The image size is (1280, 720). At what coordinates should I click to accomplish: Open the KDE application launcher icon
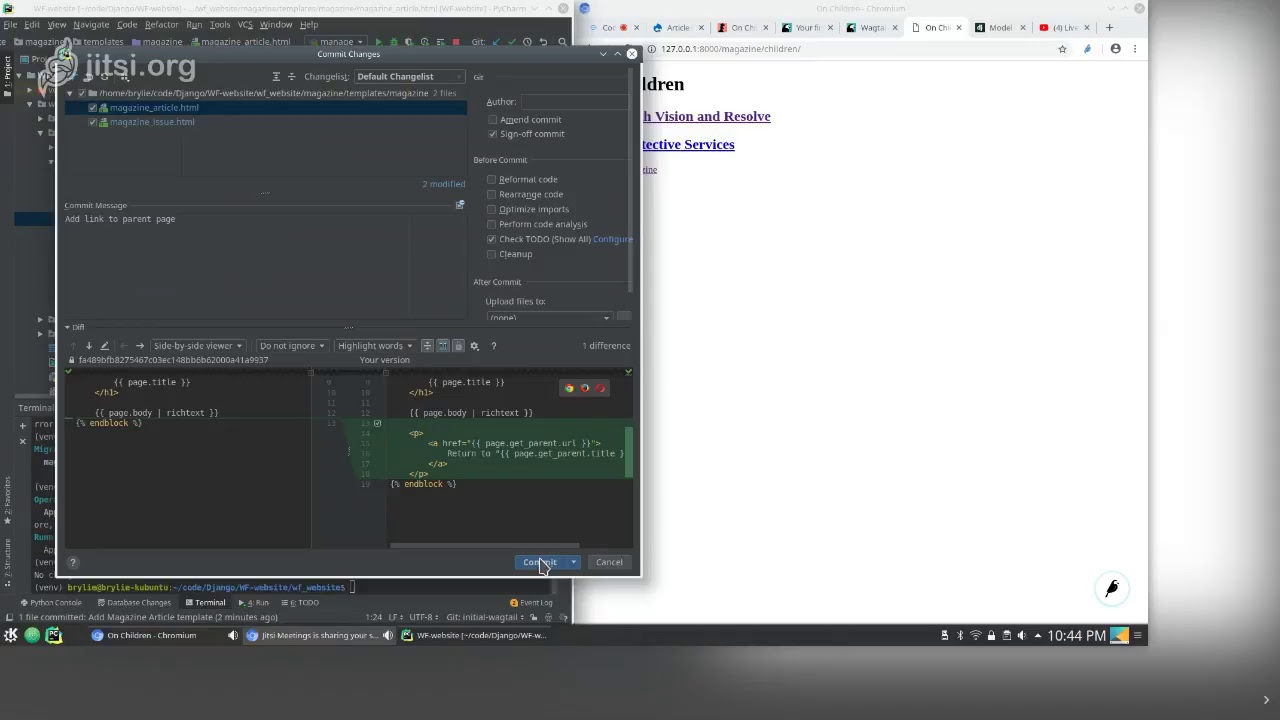(10, 635)
